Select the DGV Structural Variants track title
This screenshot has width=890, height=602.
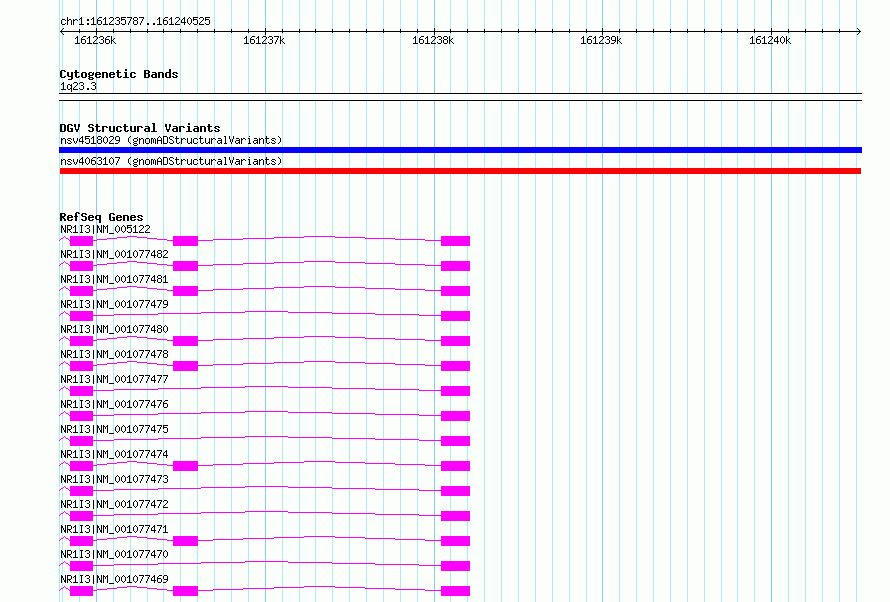tap(140, 128)
